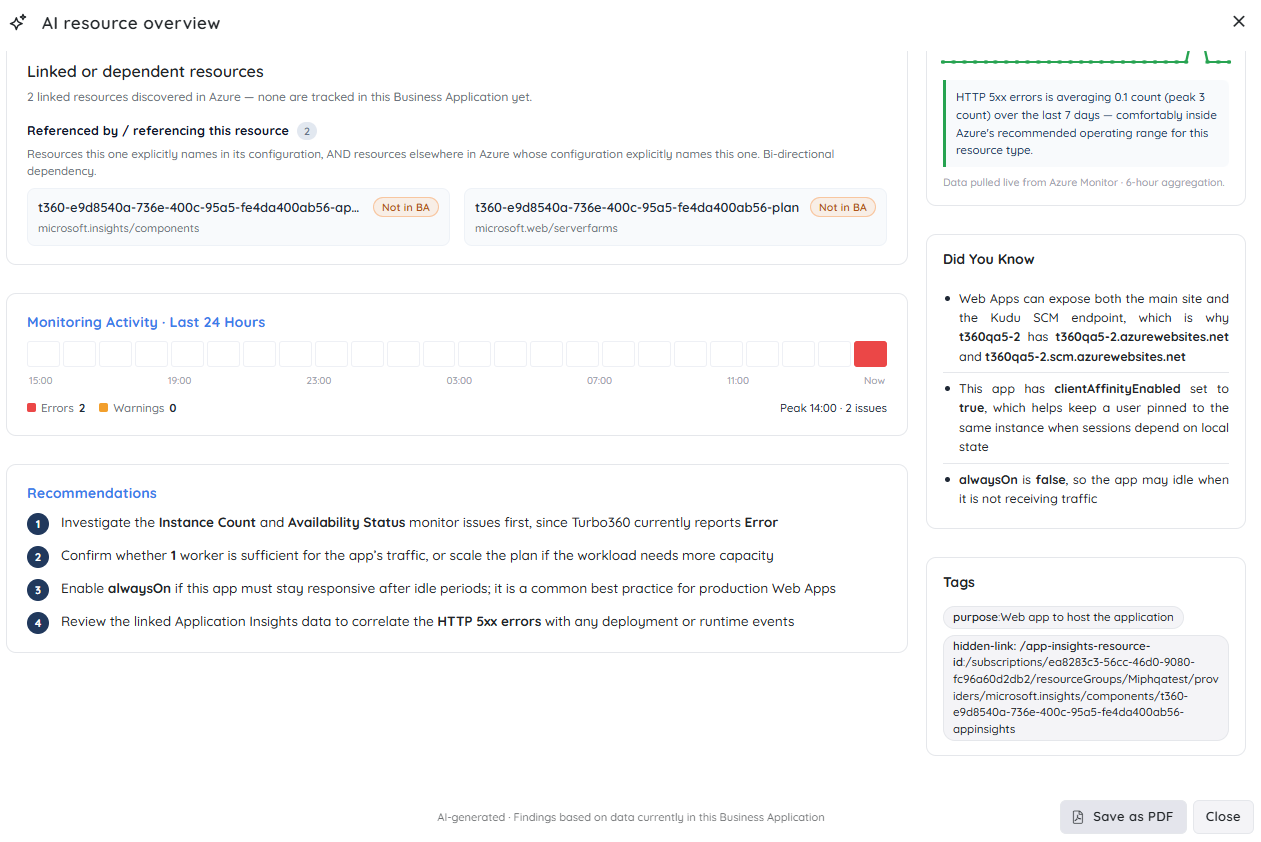
Task: Click the Linked or dependent resources heading
Action: (145, 72)
